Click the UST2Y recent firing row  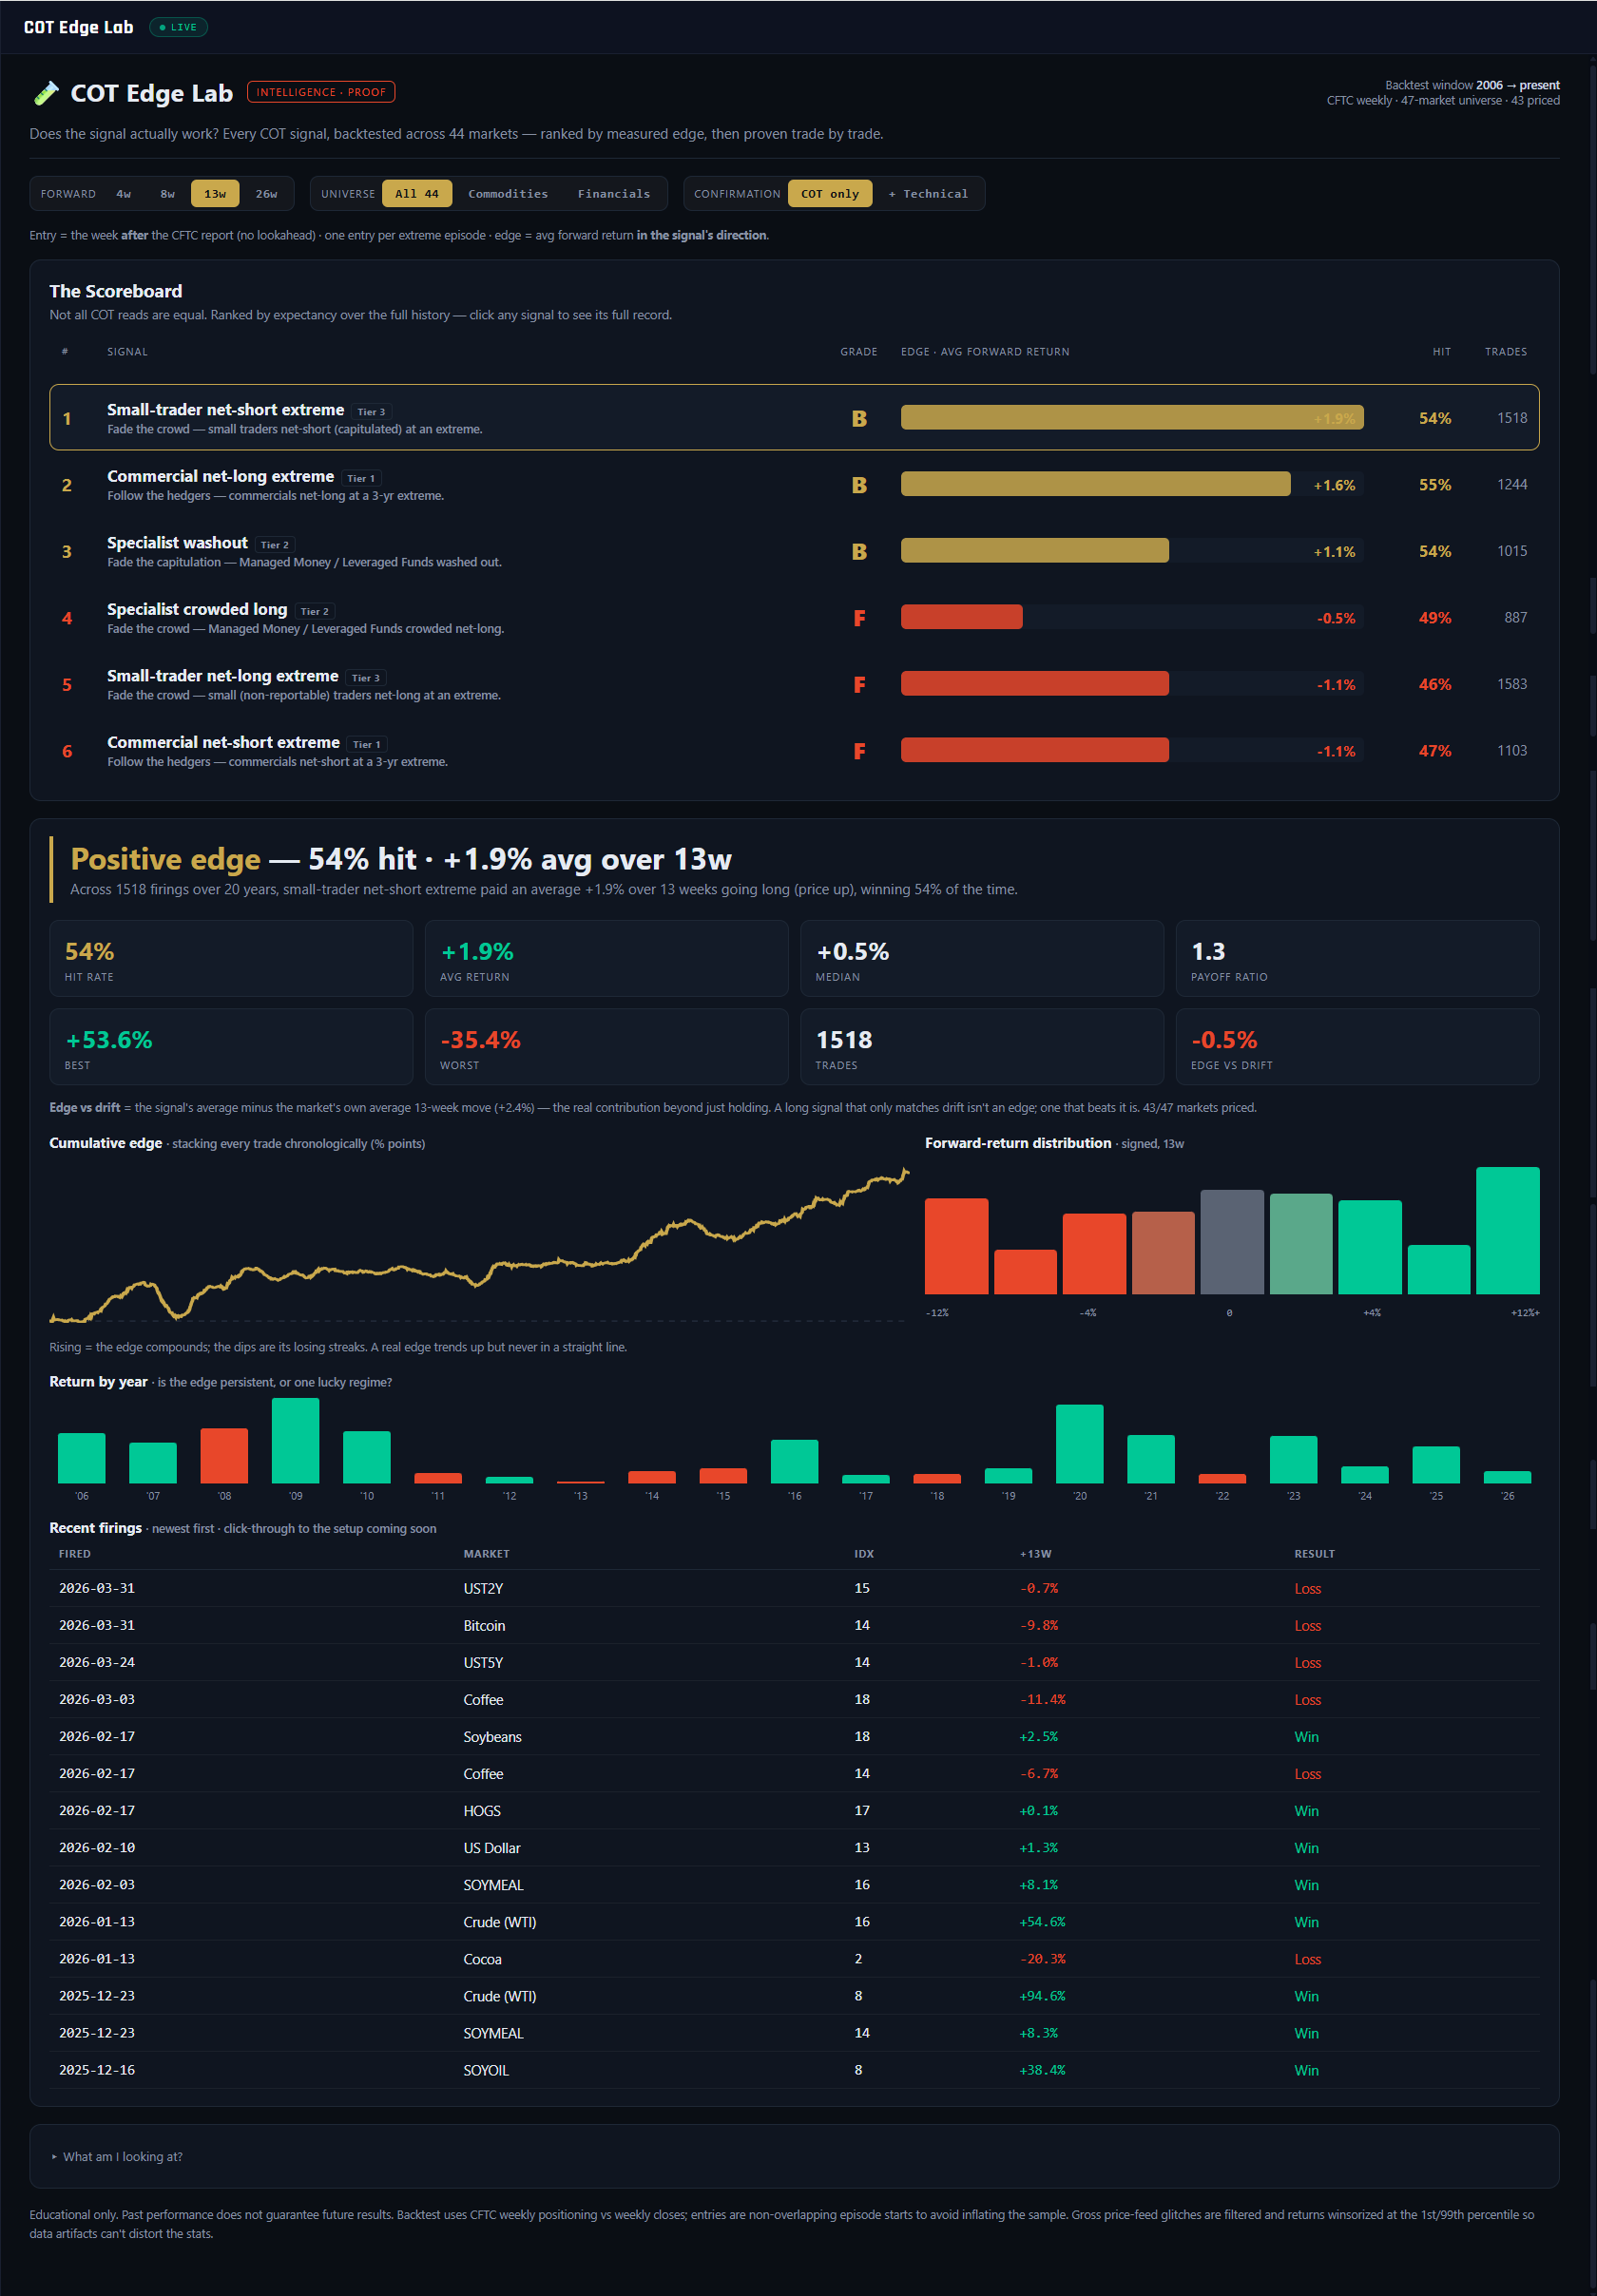(x=794, y=1588)
